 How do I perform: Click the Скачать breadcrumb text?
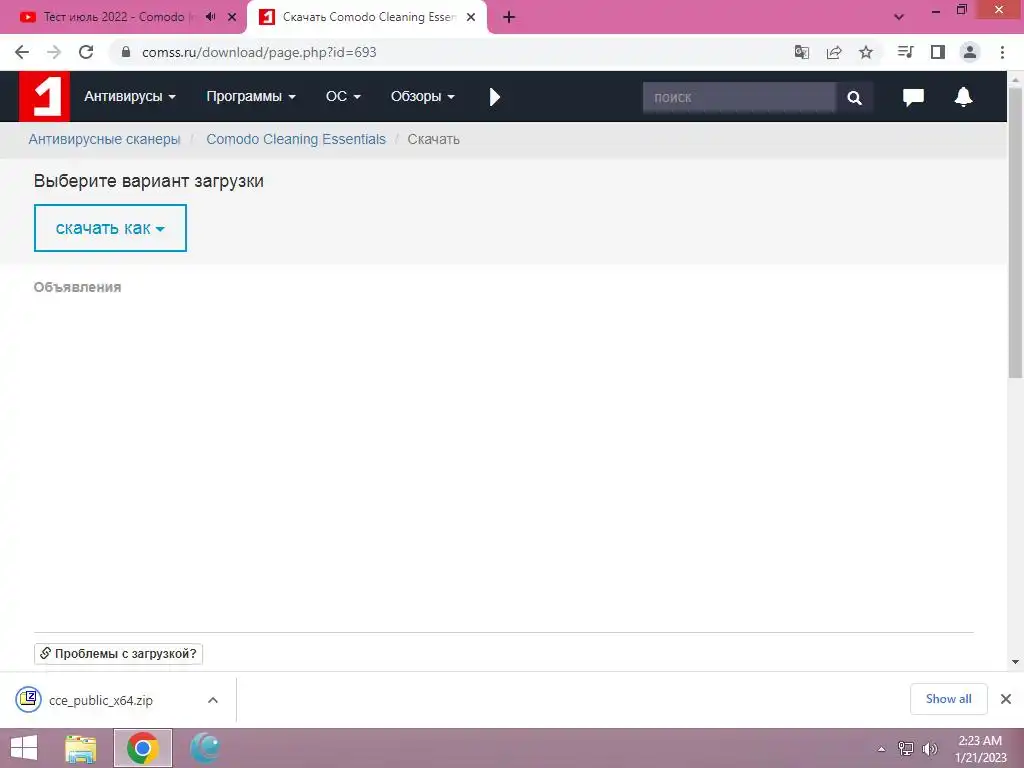(434, 139)
